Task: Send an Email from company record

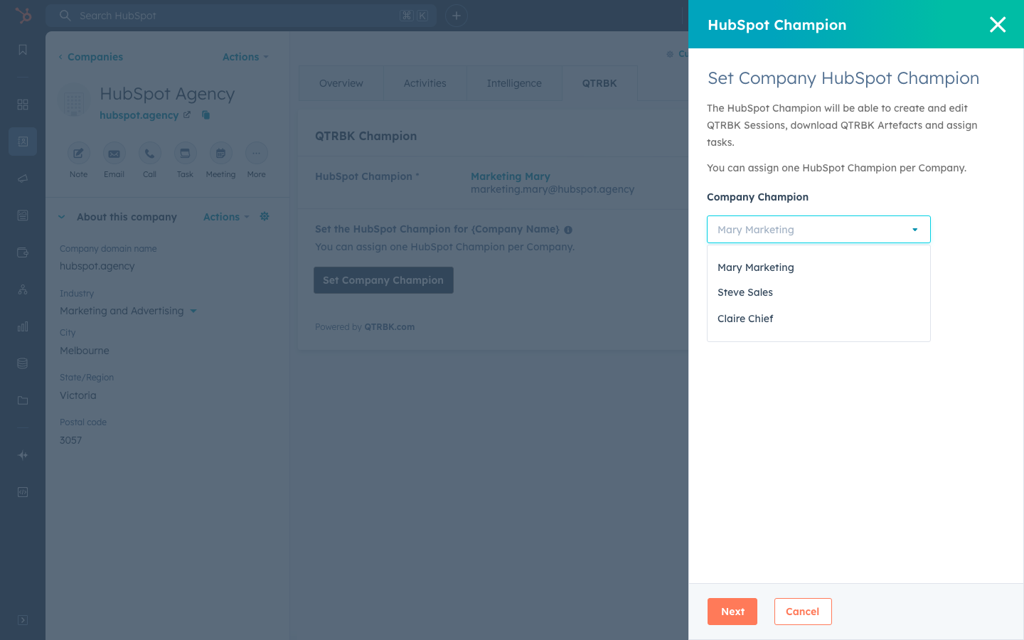Action: (114, 153)
